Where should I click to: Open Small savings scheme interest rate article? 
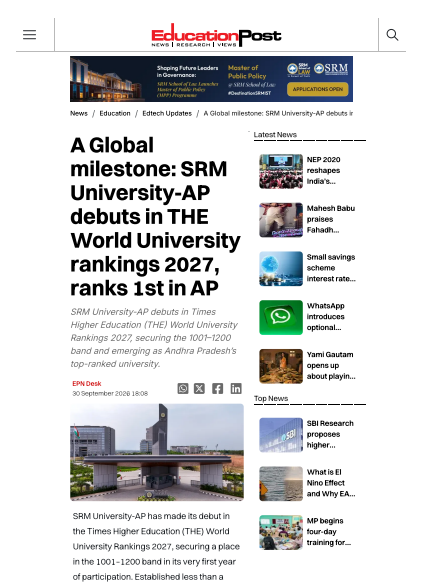point(331,268)
